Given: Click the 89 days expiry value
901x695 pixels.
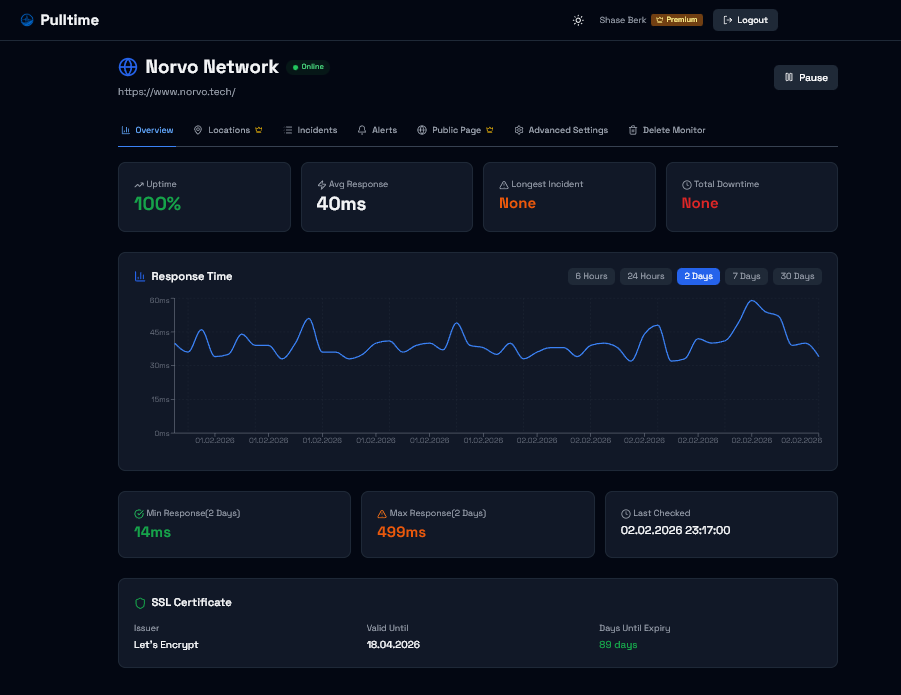Looking at the screenshot, I should (618, 644).
